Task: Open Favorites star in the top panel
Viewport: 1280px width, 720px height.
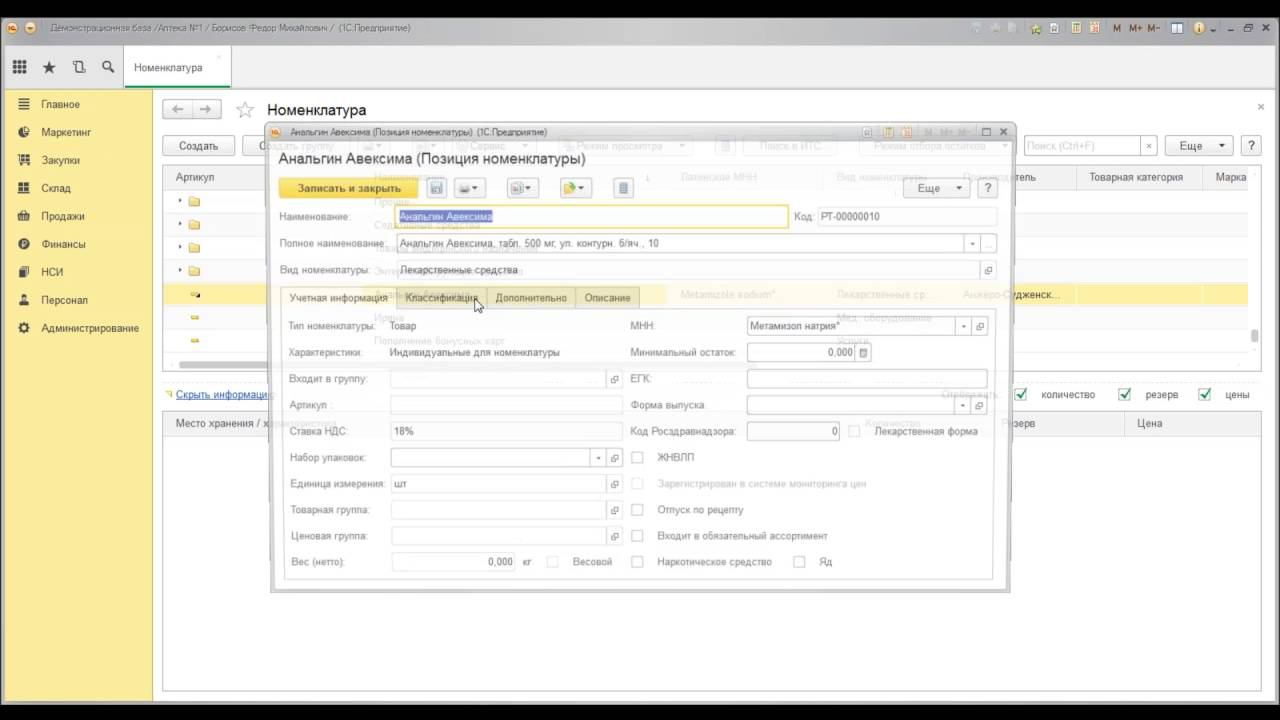Action: pos(49,67)
